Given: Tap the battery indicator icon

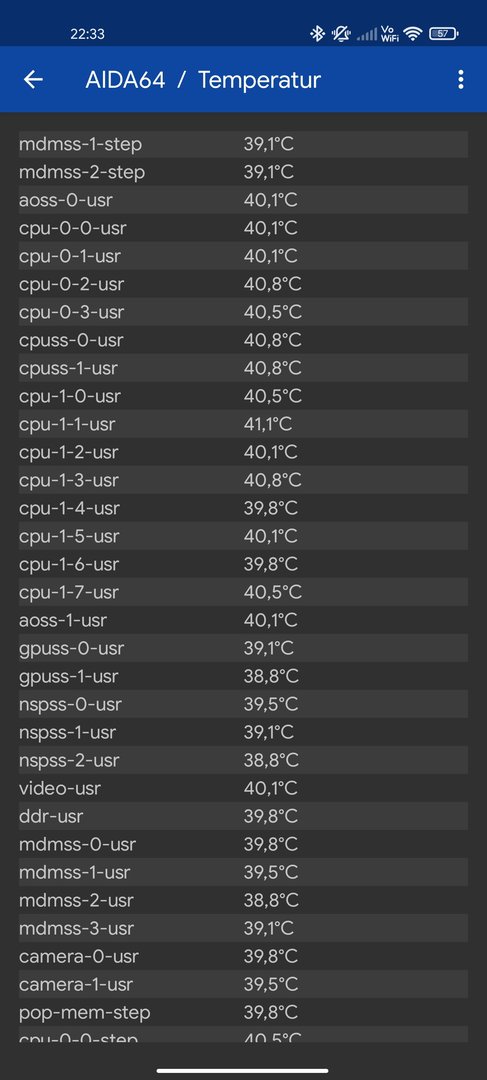Looking at the screenshot, I should coord(444,34).
